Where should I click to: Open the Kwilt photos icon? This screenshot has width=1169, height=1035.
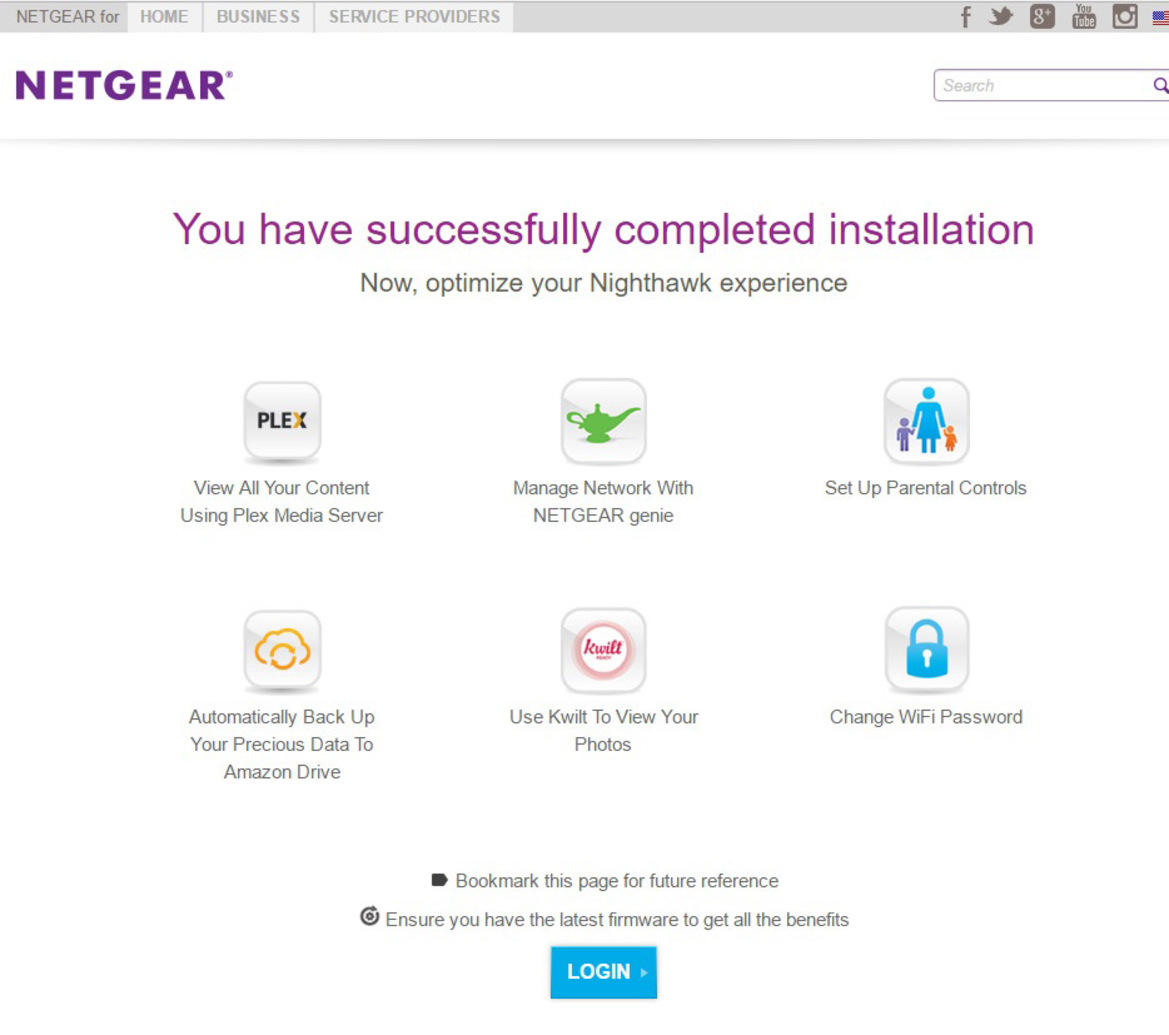coord(603,650)
